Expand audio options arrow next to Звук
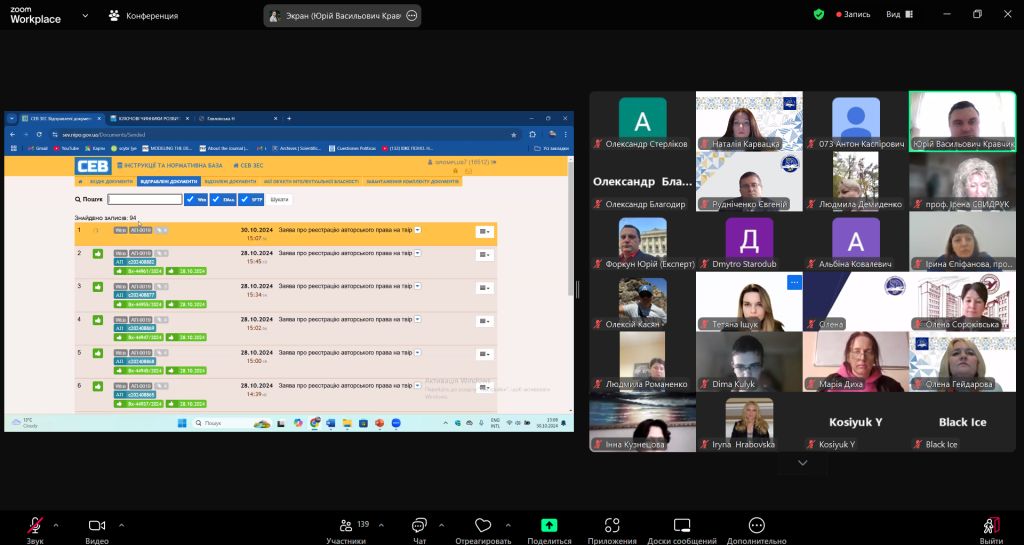 click(x=56, y=525)
